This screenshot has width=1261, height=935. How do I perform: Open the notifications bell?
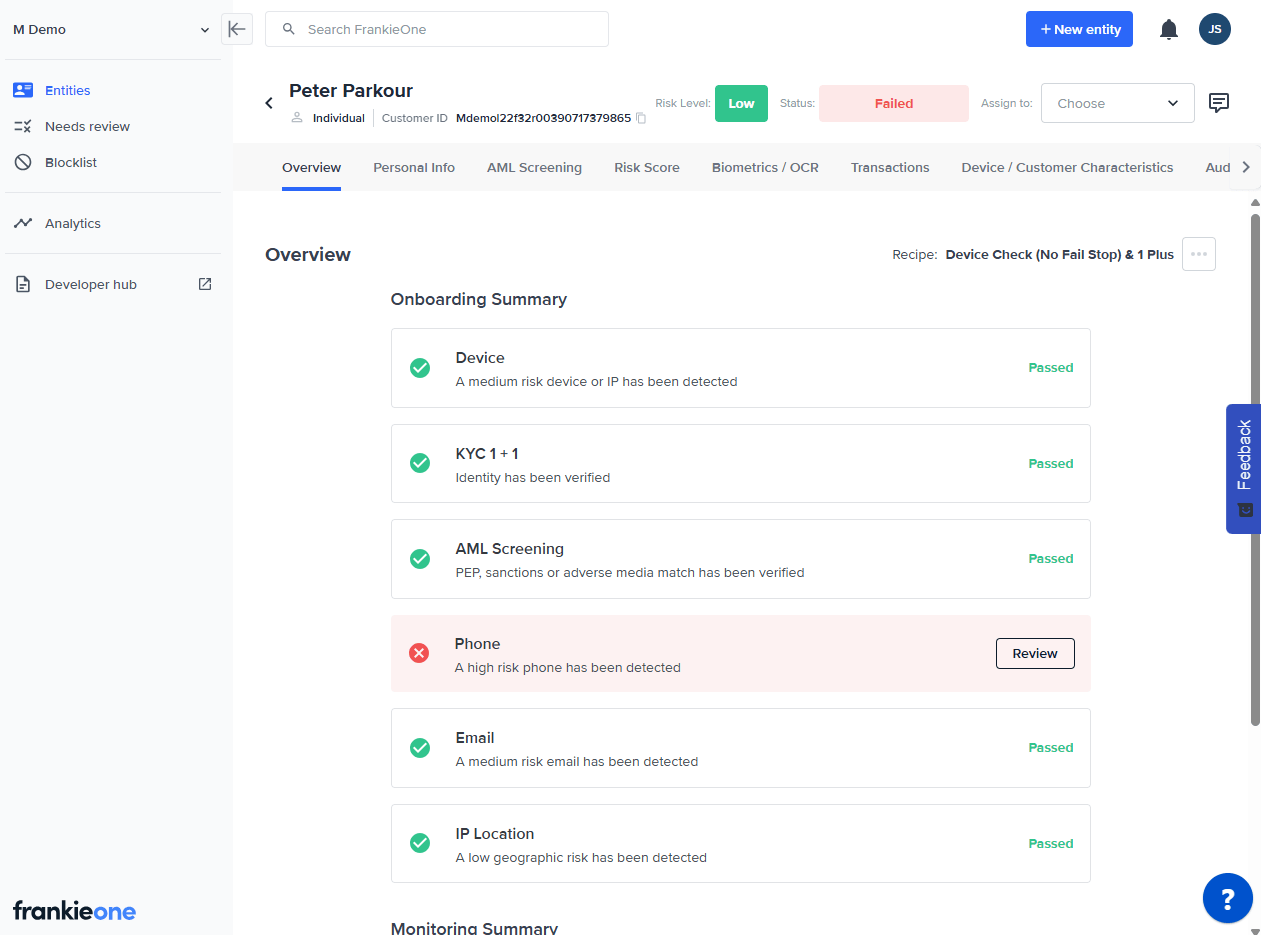click(1168, 29)
